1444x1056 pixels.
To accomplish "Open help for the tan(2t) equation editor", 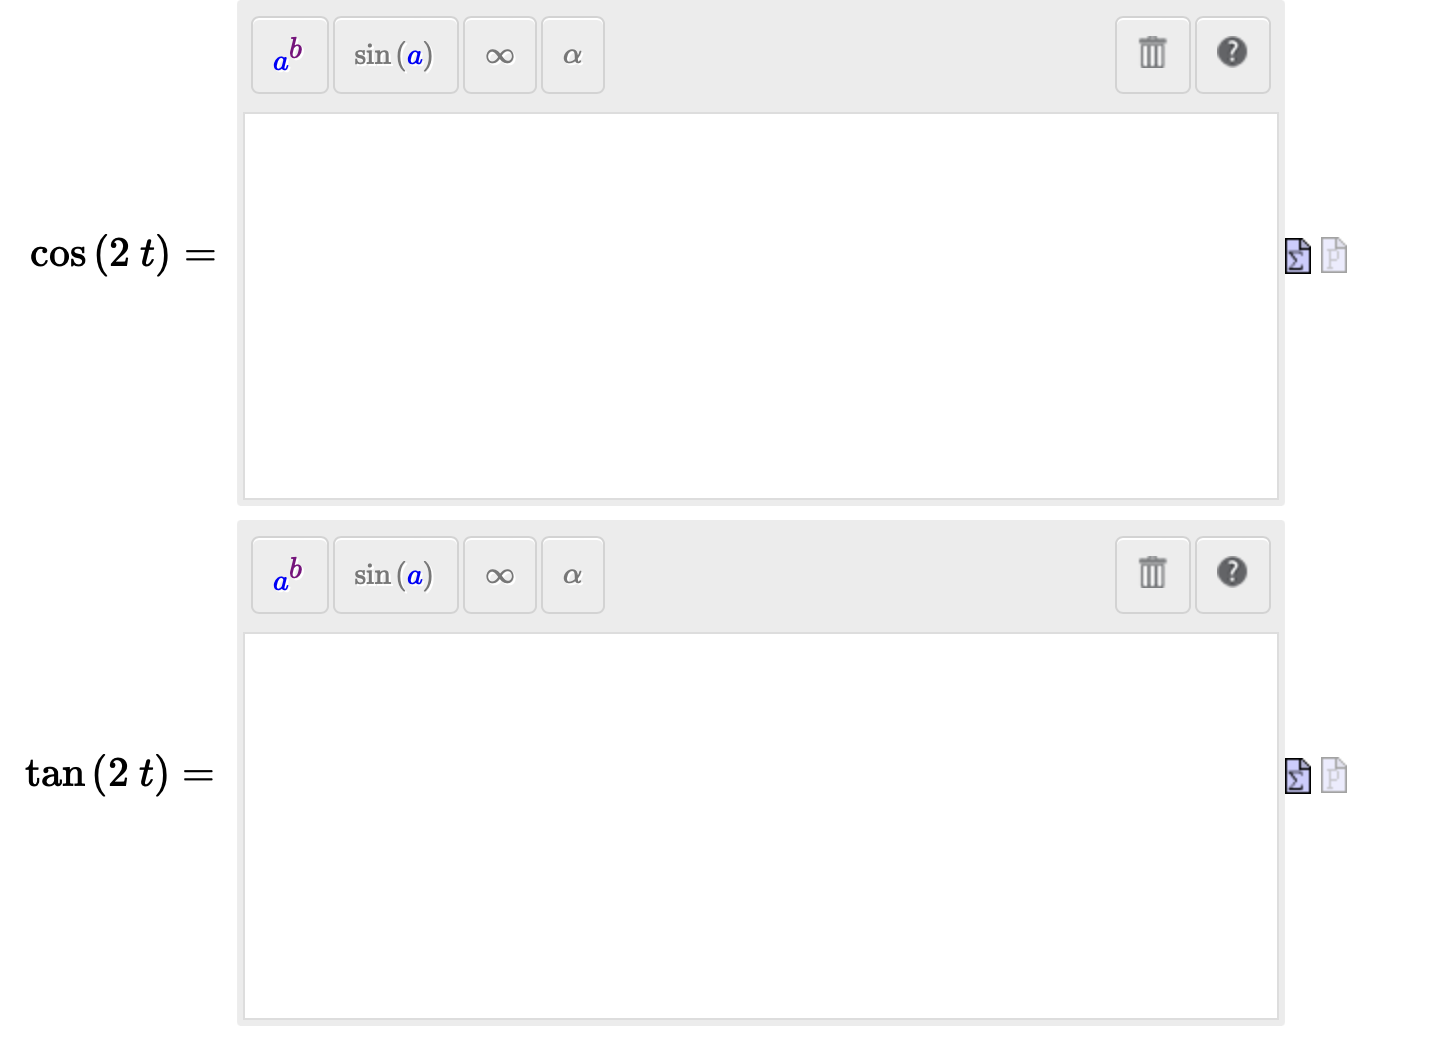I will (x=1232, y=575).
